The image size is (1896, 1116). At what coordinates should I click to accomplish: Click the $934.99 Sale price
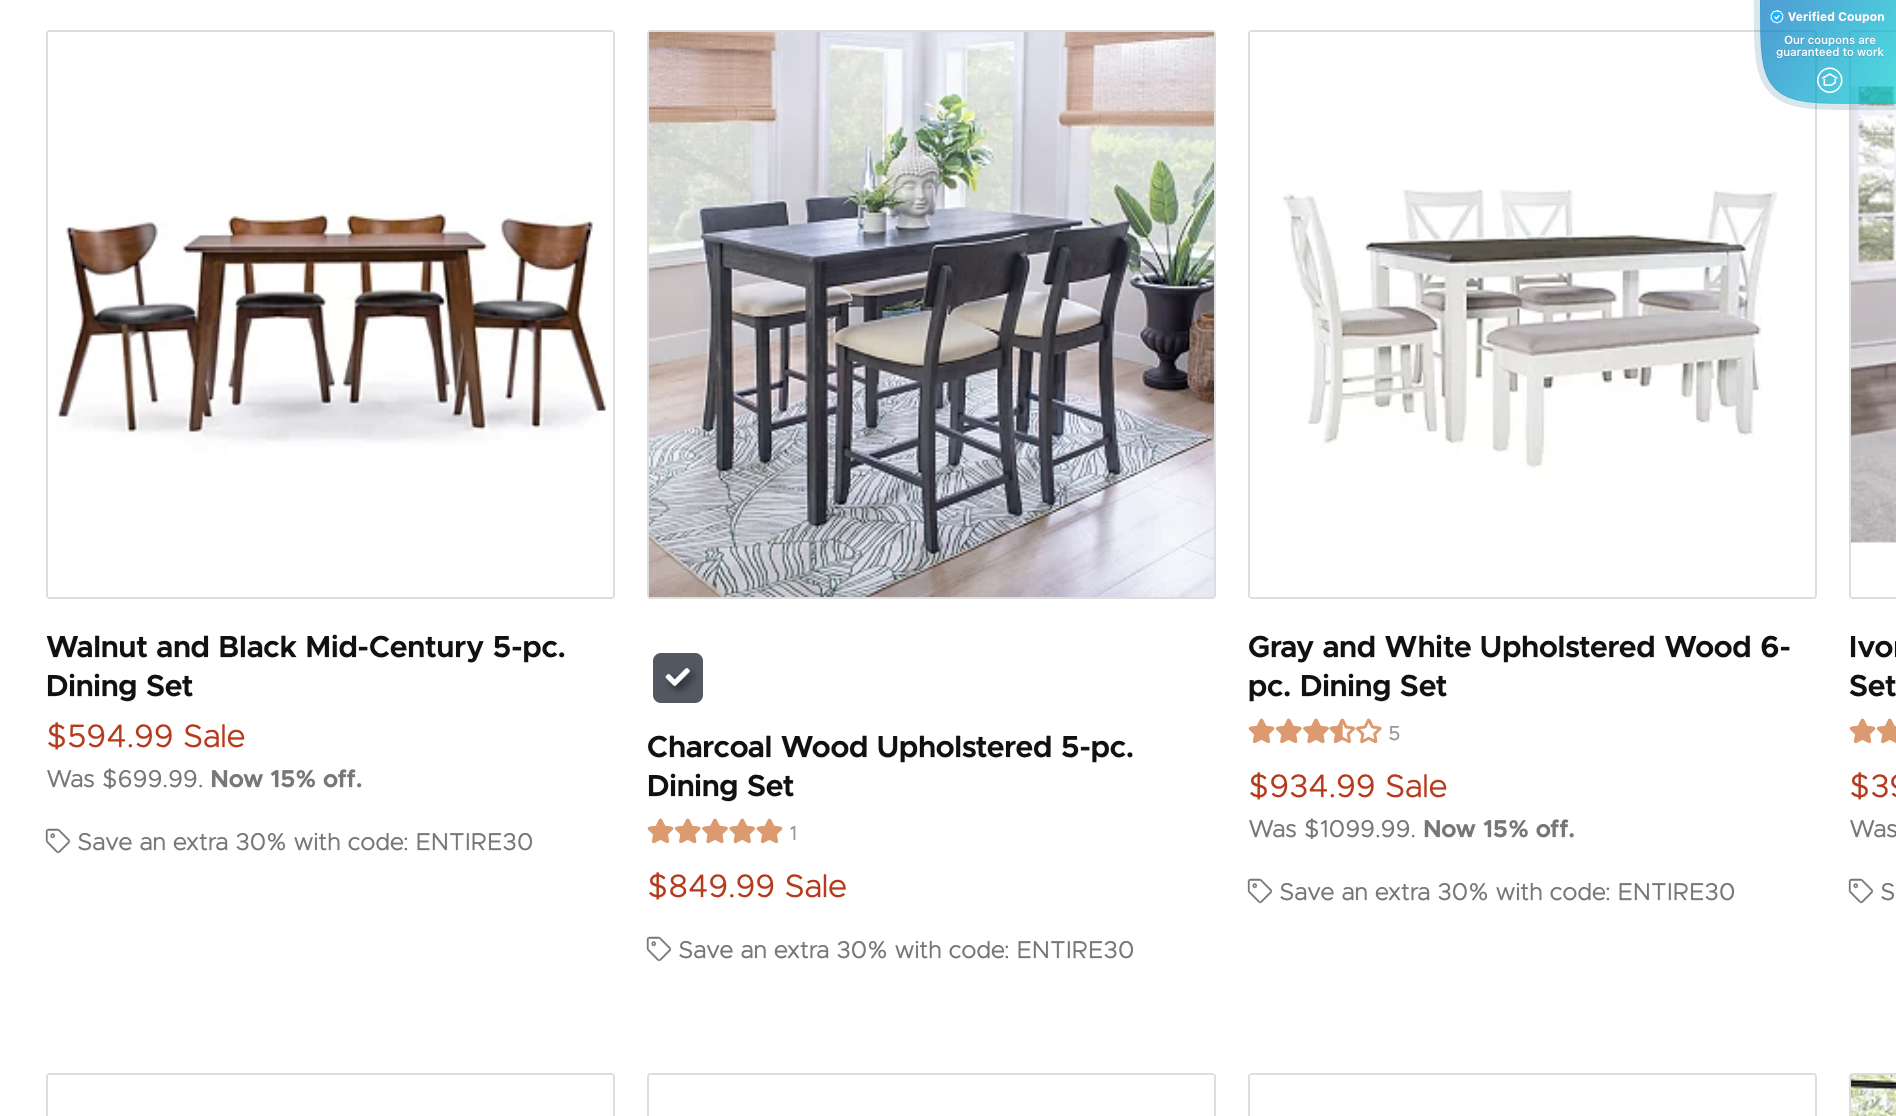[x=1347, y=786]
